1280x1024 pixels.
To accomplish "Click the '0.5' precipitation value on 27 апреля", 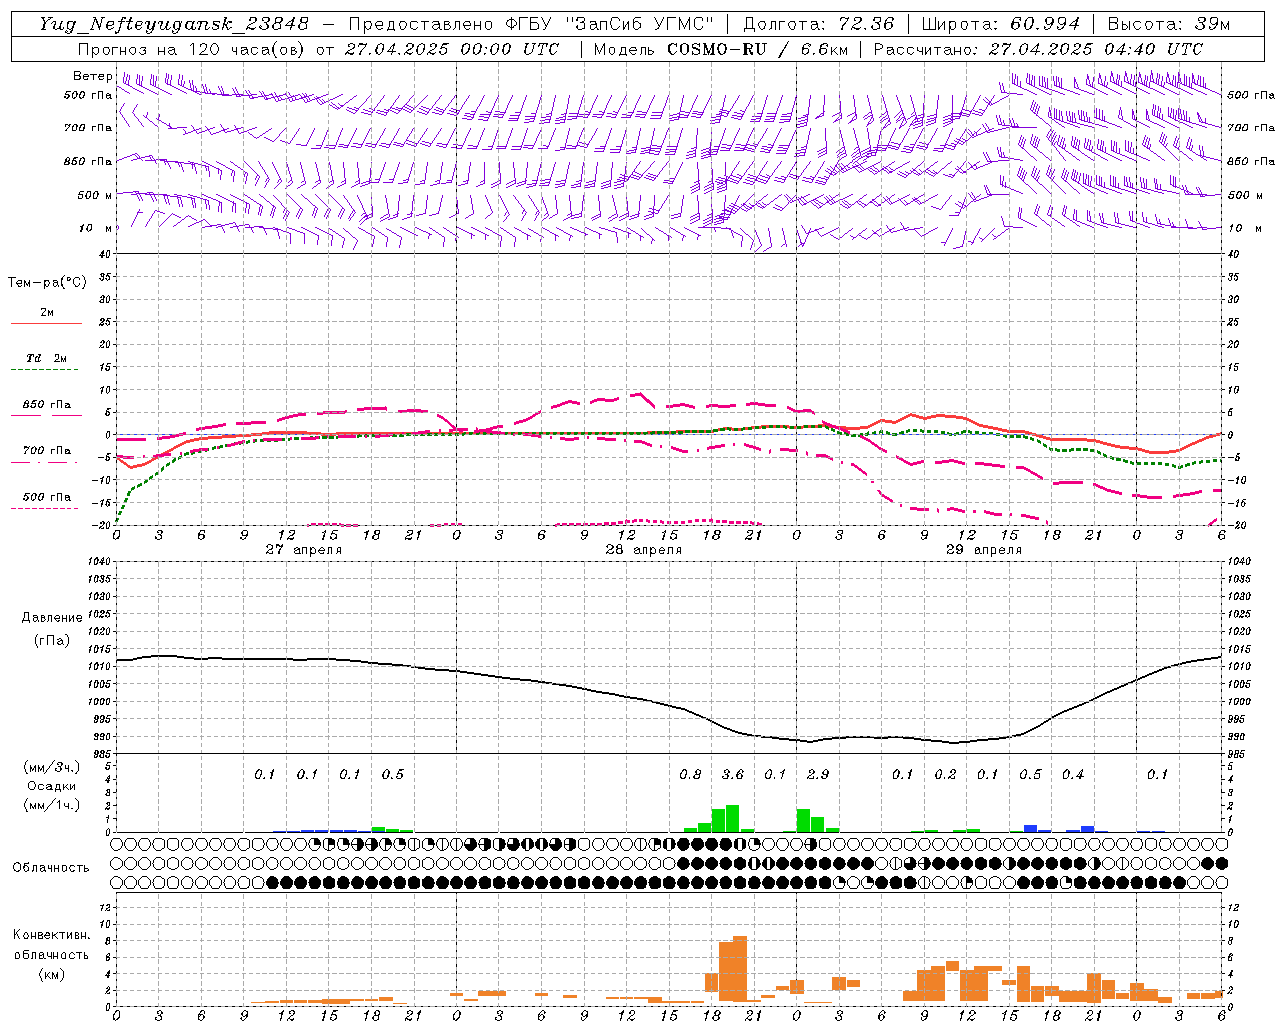I will (x=393, y=774).
